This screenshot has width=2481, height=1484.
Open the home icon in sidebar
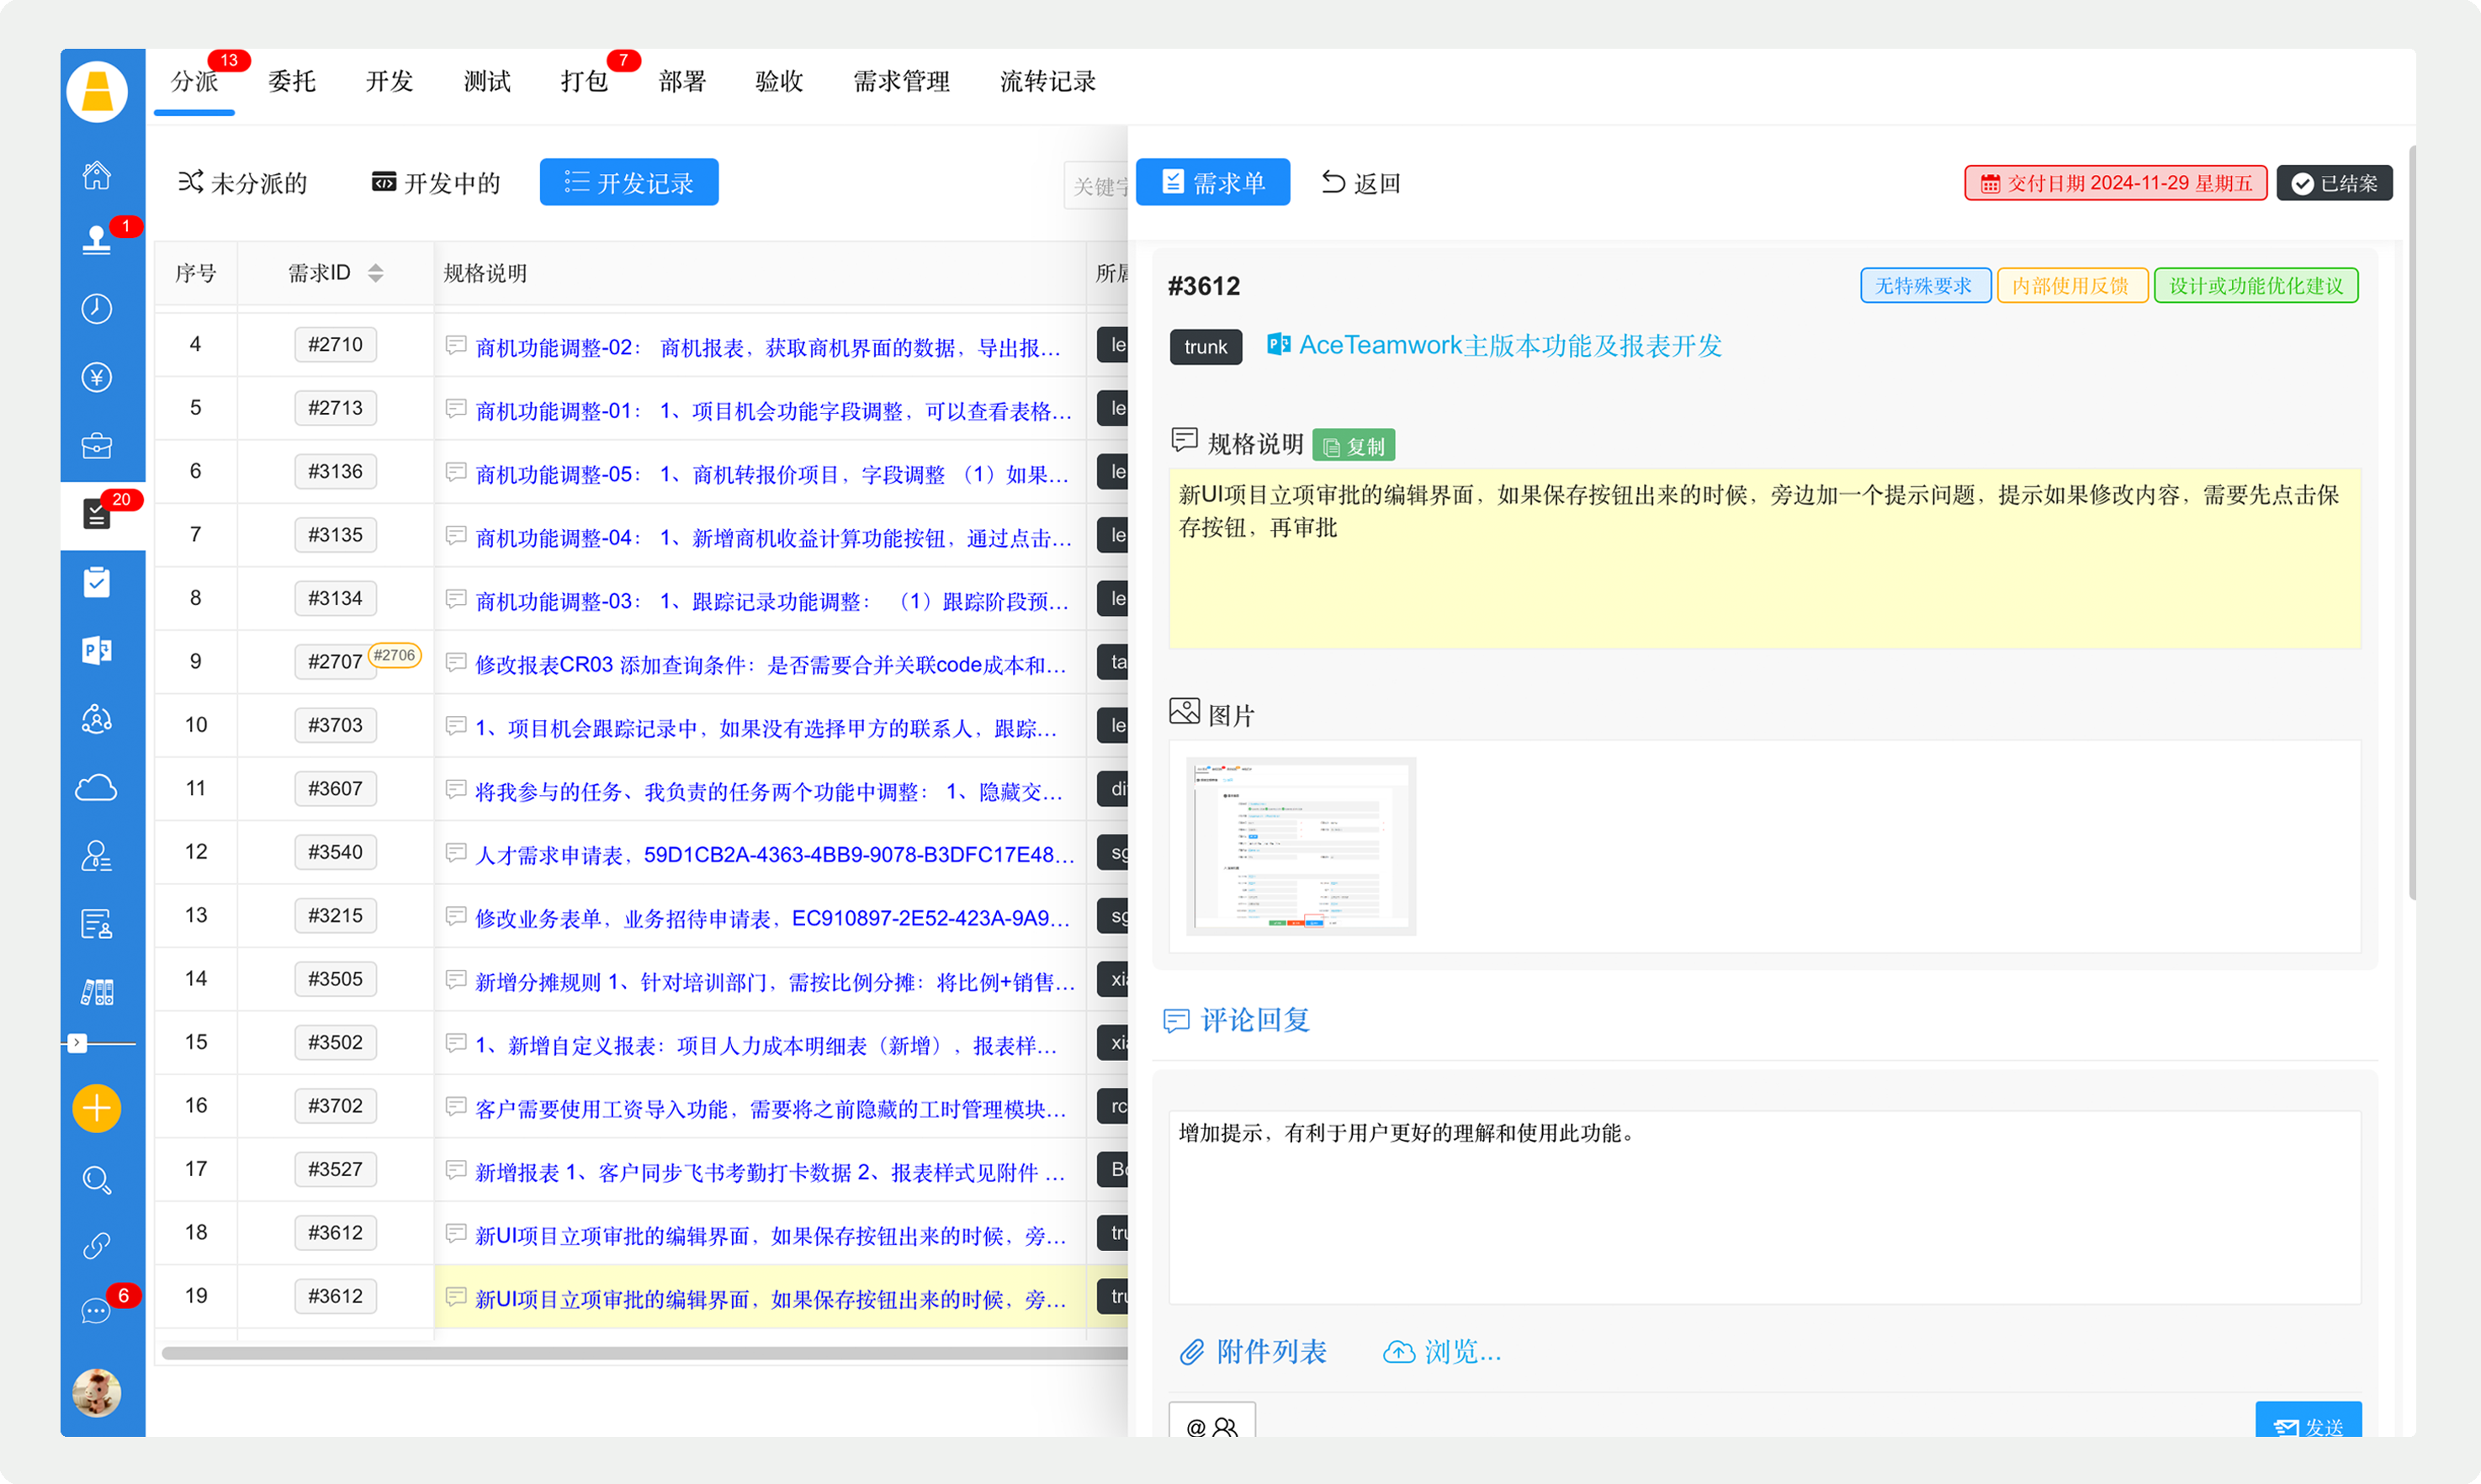tap(96, 175)
